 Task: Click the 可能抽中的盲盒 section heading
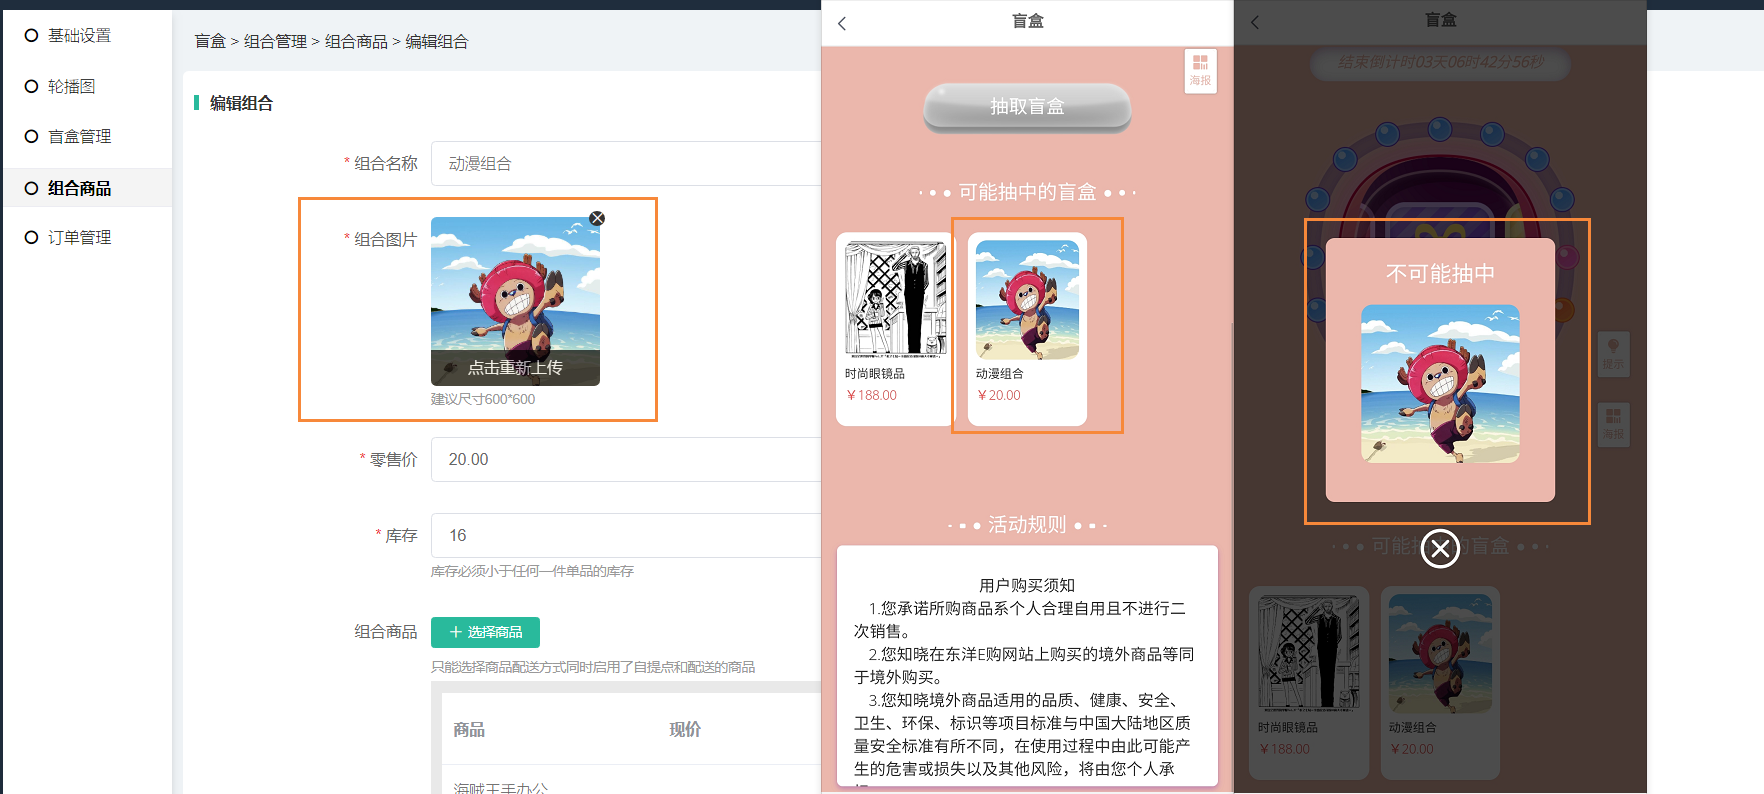(x=1027, y=192)
